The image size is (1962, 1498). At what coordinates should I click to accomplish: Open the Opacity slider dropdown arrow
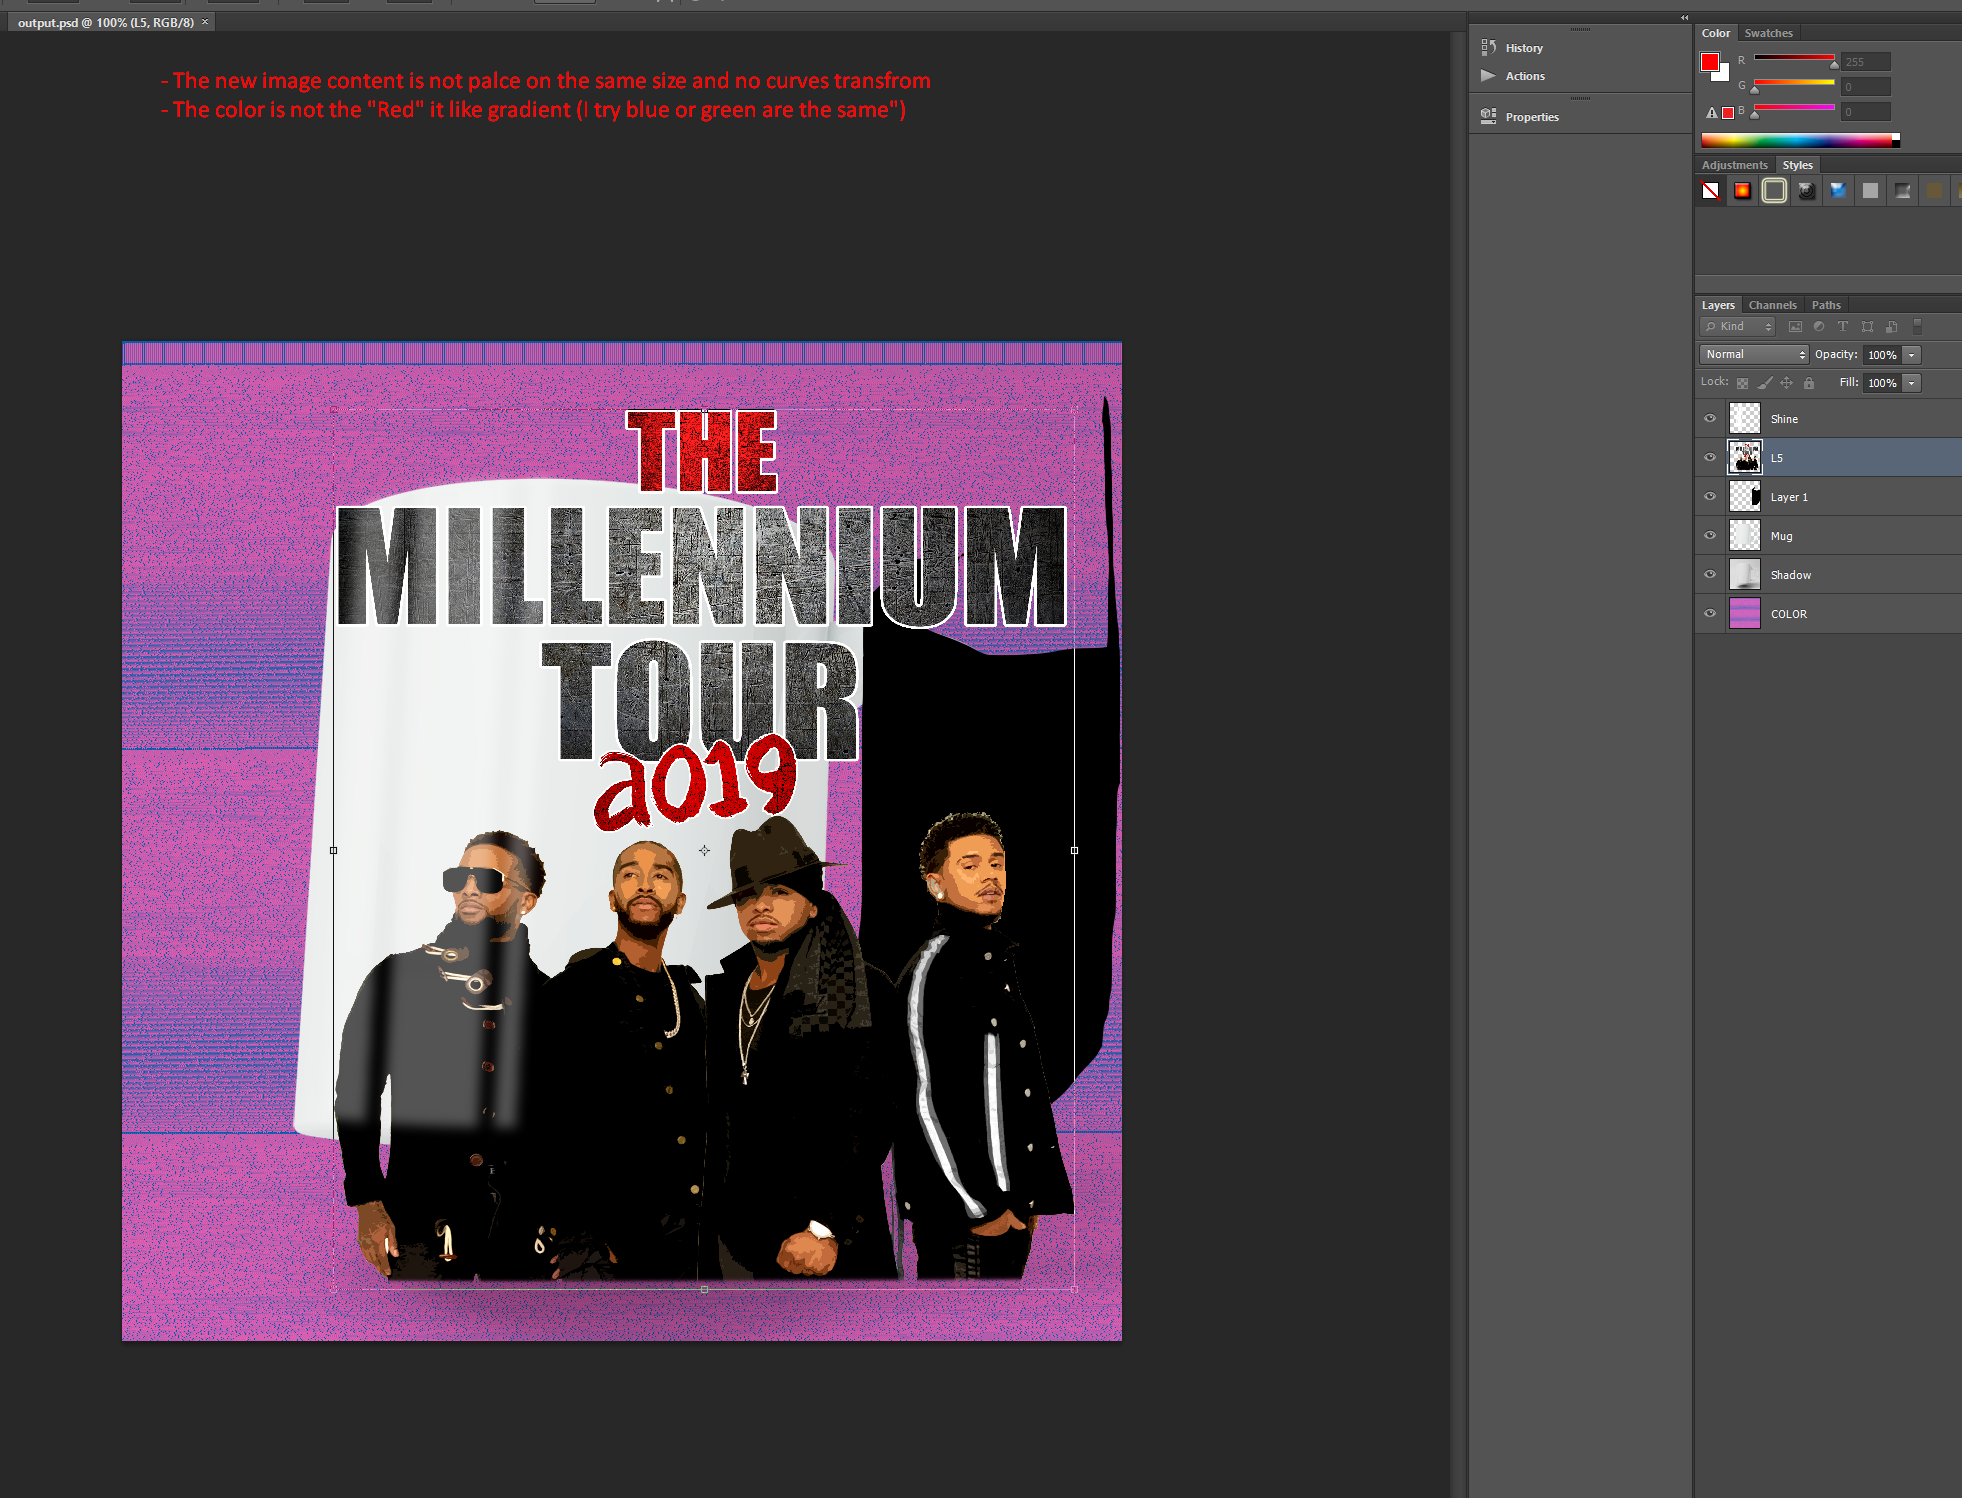tap(1911, 355)
